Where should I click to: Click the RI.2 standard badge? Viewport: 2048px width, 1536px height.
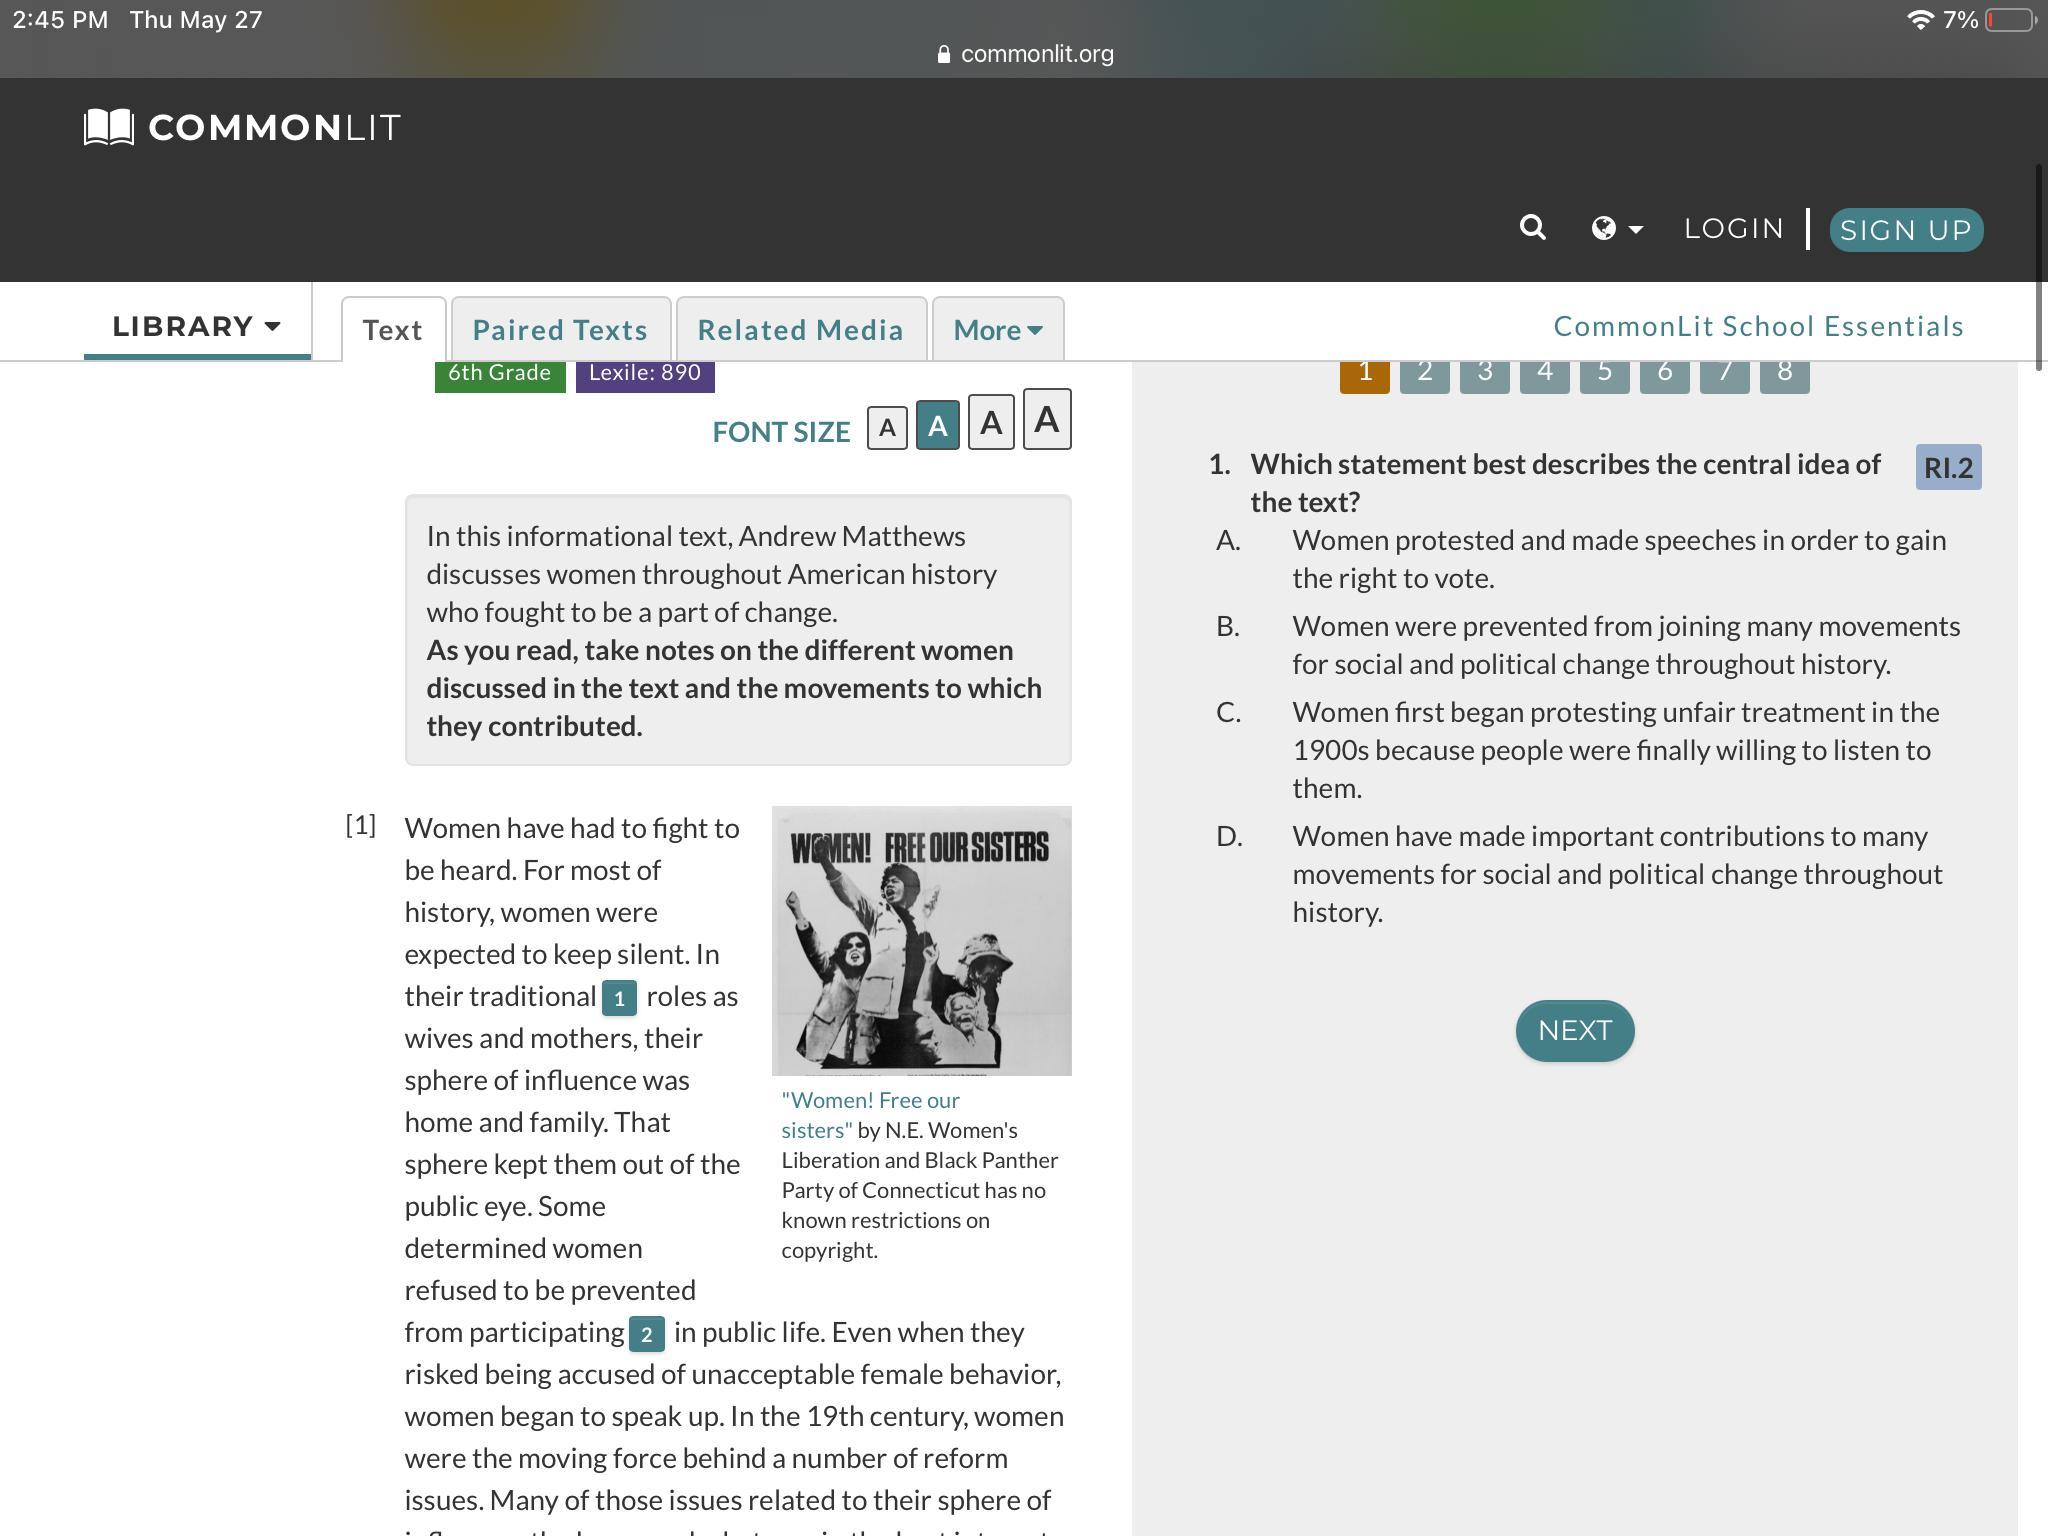(x=1947, y=468)
